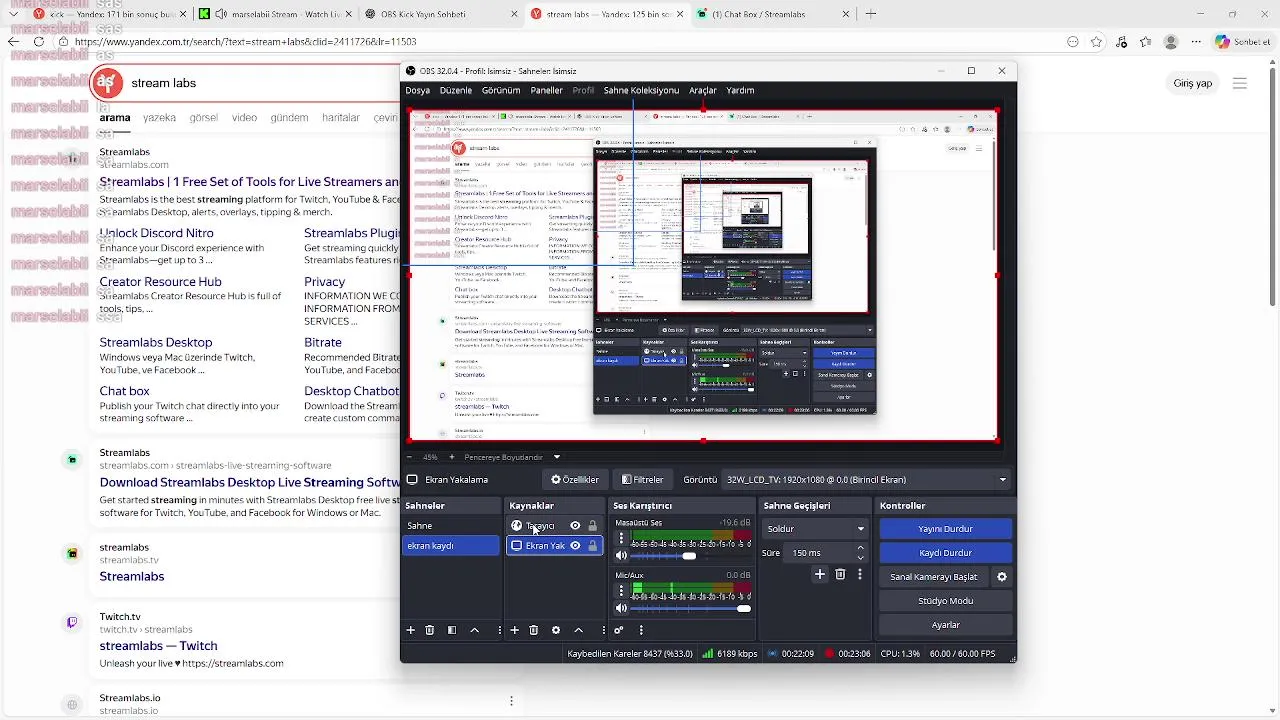Open the audio mixer's bottom three-dot menu

641,630
